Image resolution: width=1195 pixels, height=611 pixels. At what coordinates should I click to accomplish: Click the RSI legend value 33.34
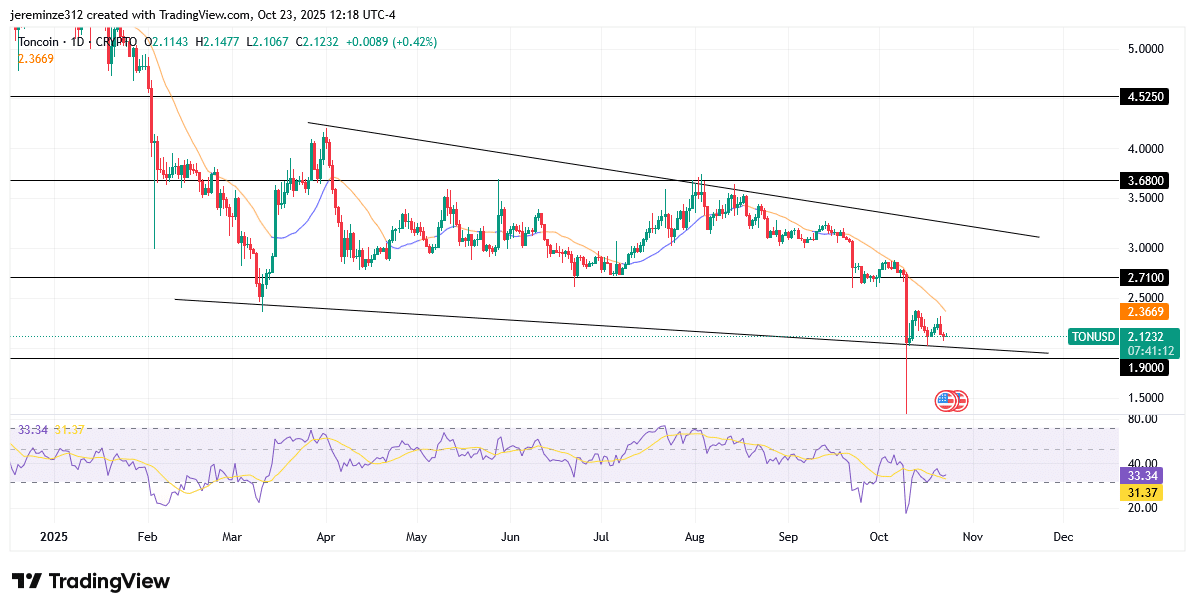32,430
